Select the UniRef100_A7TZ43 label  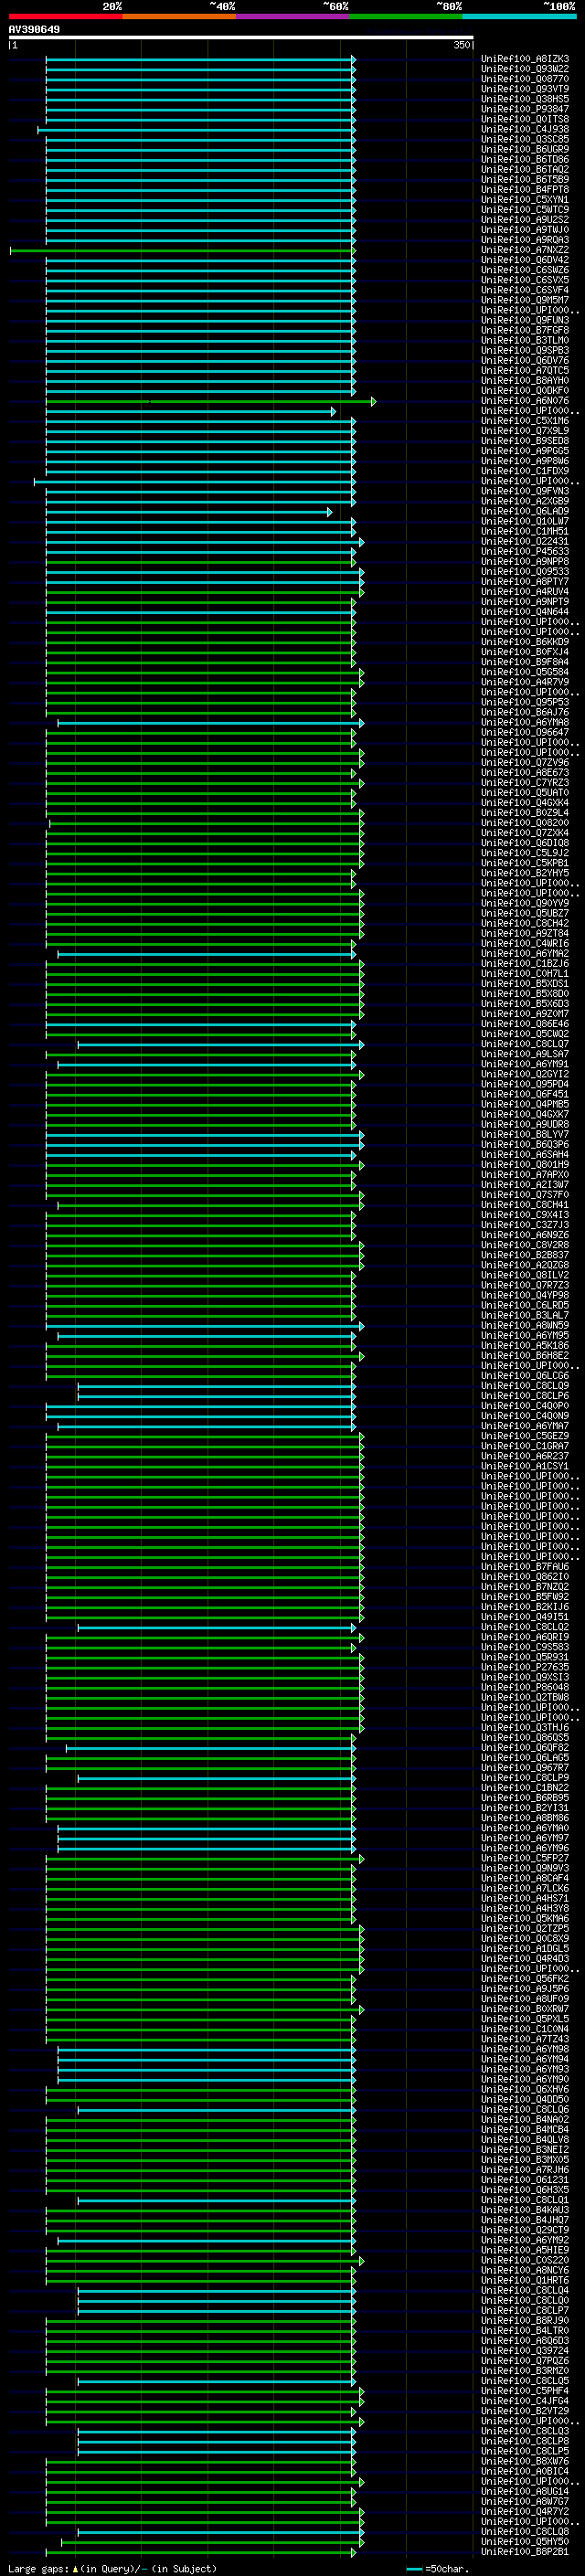pos(525,2039)
